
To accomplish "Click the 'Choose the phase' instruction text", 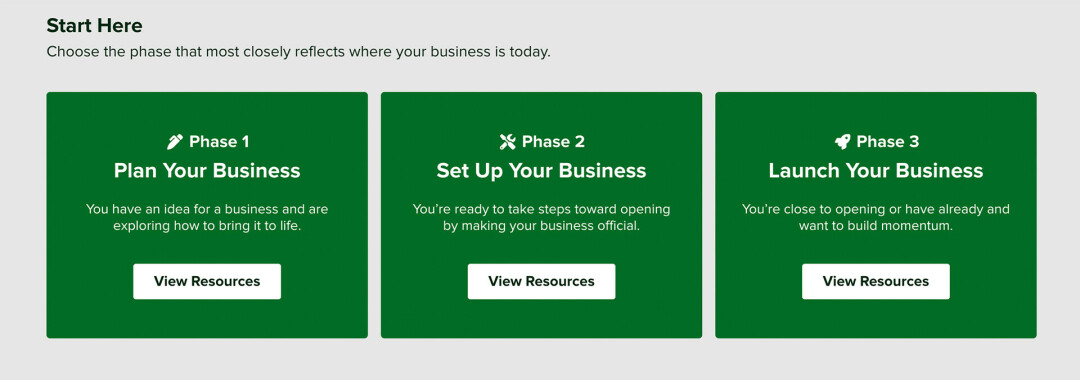I will pos(298,52).
